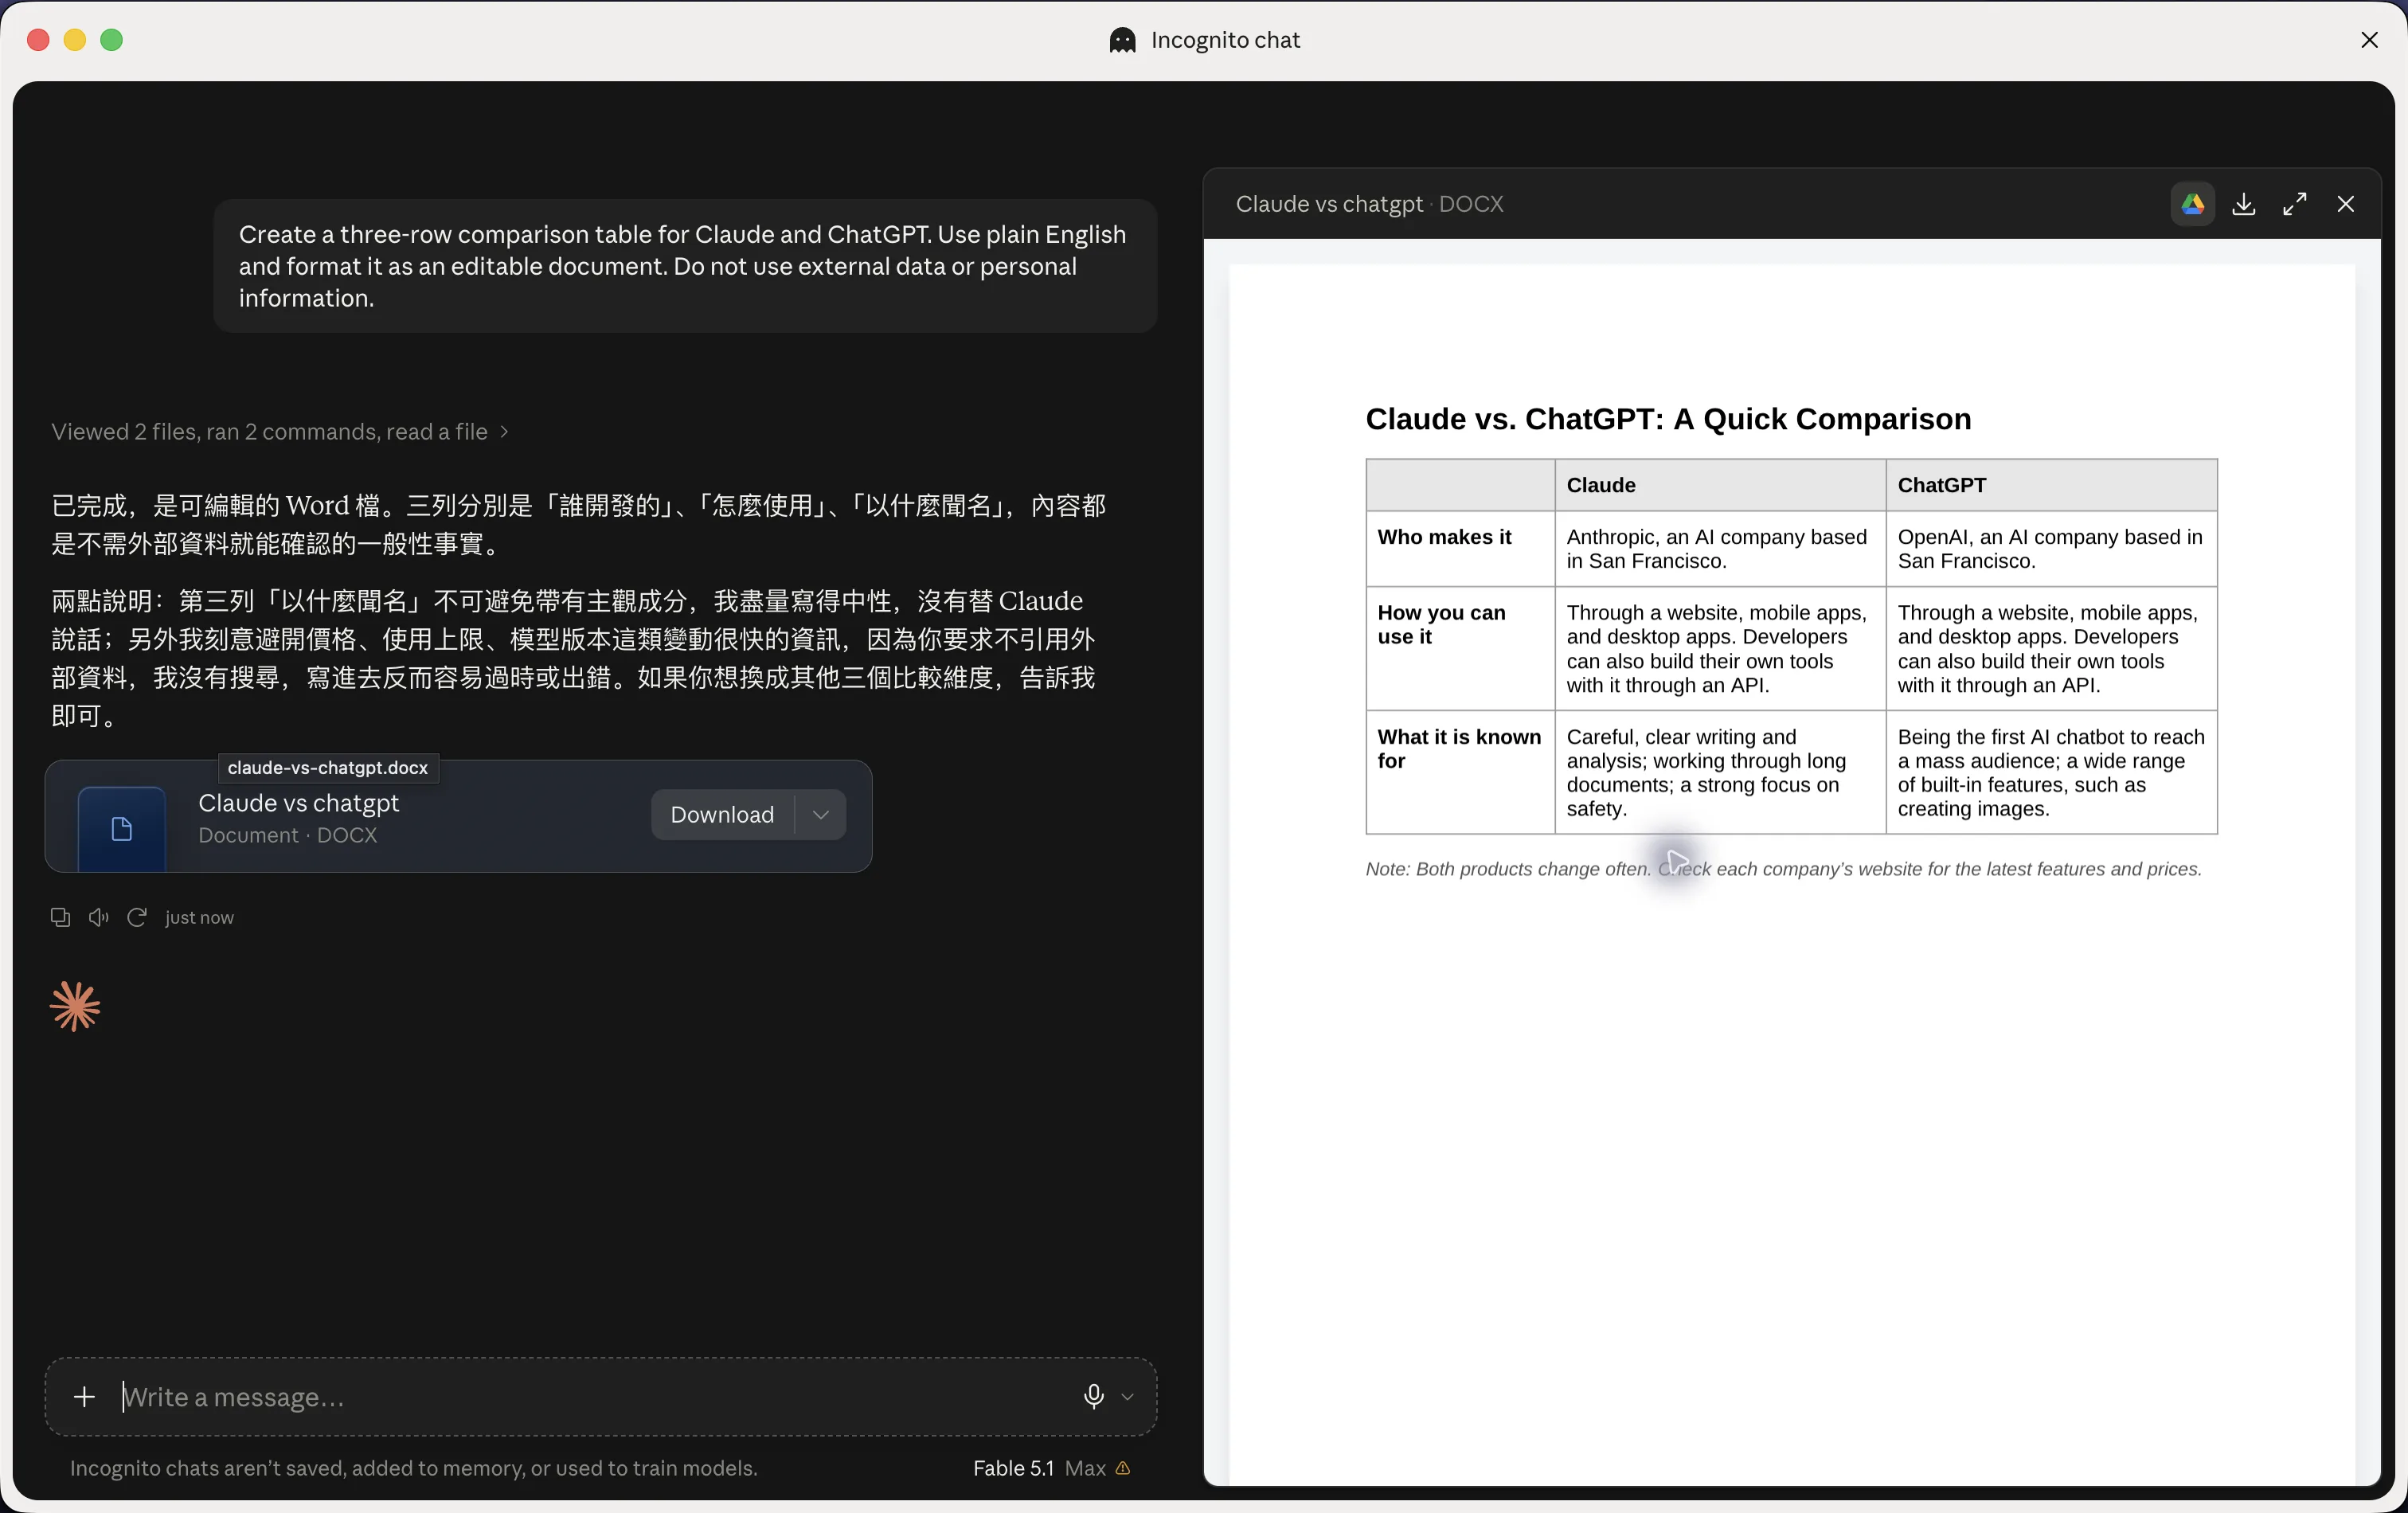Viewport: 2408px width, 1513px height.
Task: Click the 'Claude' column header cell
Action: (x=1720, y=485)
